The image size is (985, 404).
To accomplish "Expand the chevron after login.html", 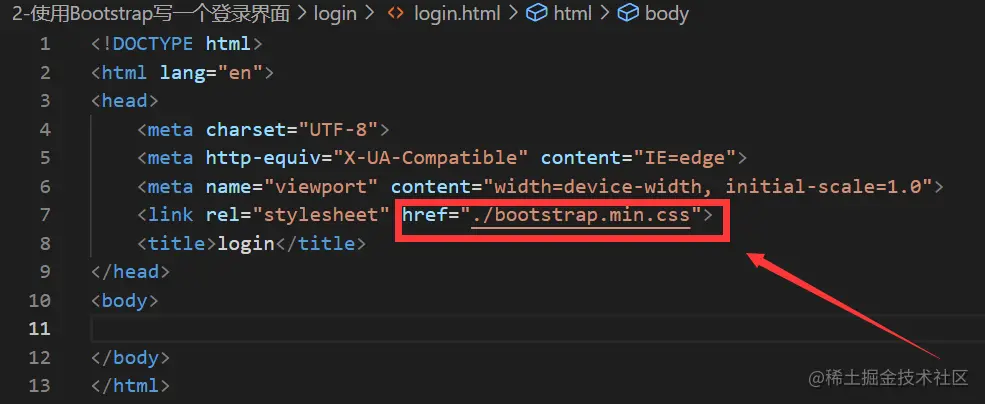I will [x=513, y=13].
